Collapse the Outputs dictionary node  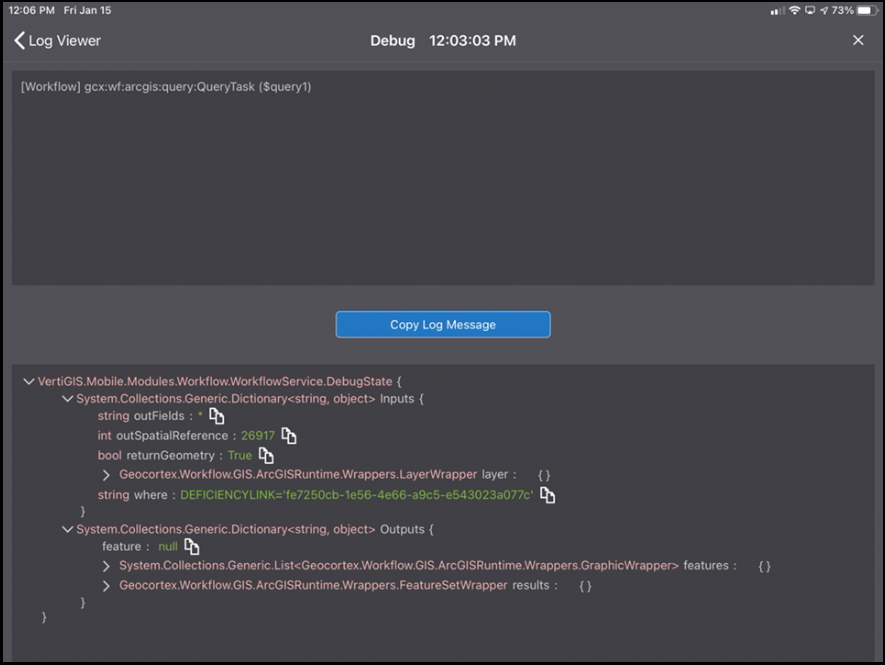tap(67, 530)
